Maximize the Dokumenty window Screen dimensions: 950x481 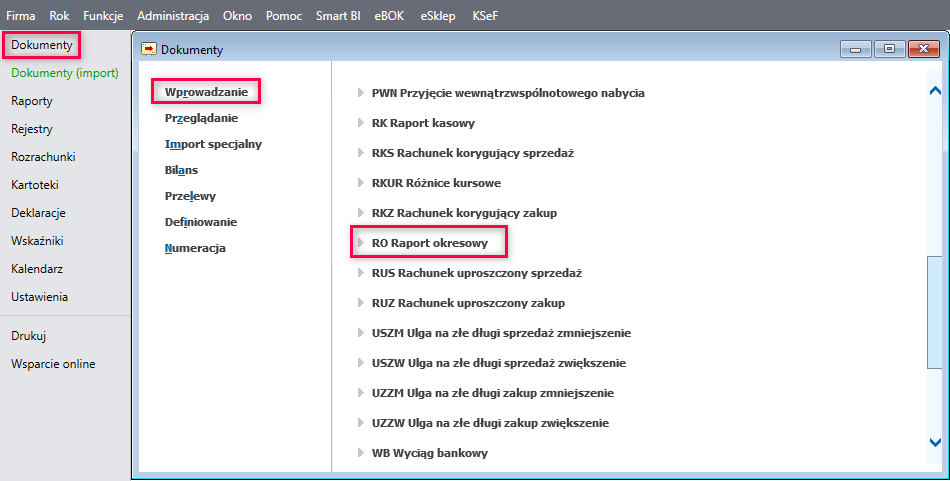(x=889, y=49)
